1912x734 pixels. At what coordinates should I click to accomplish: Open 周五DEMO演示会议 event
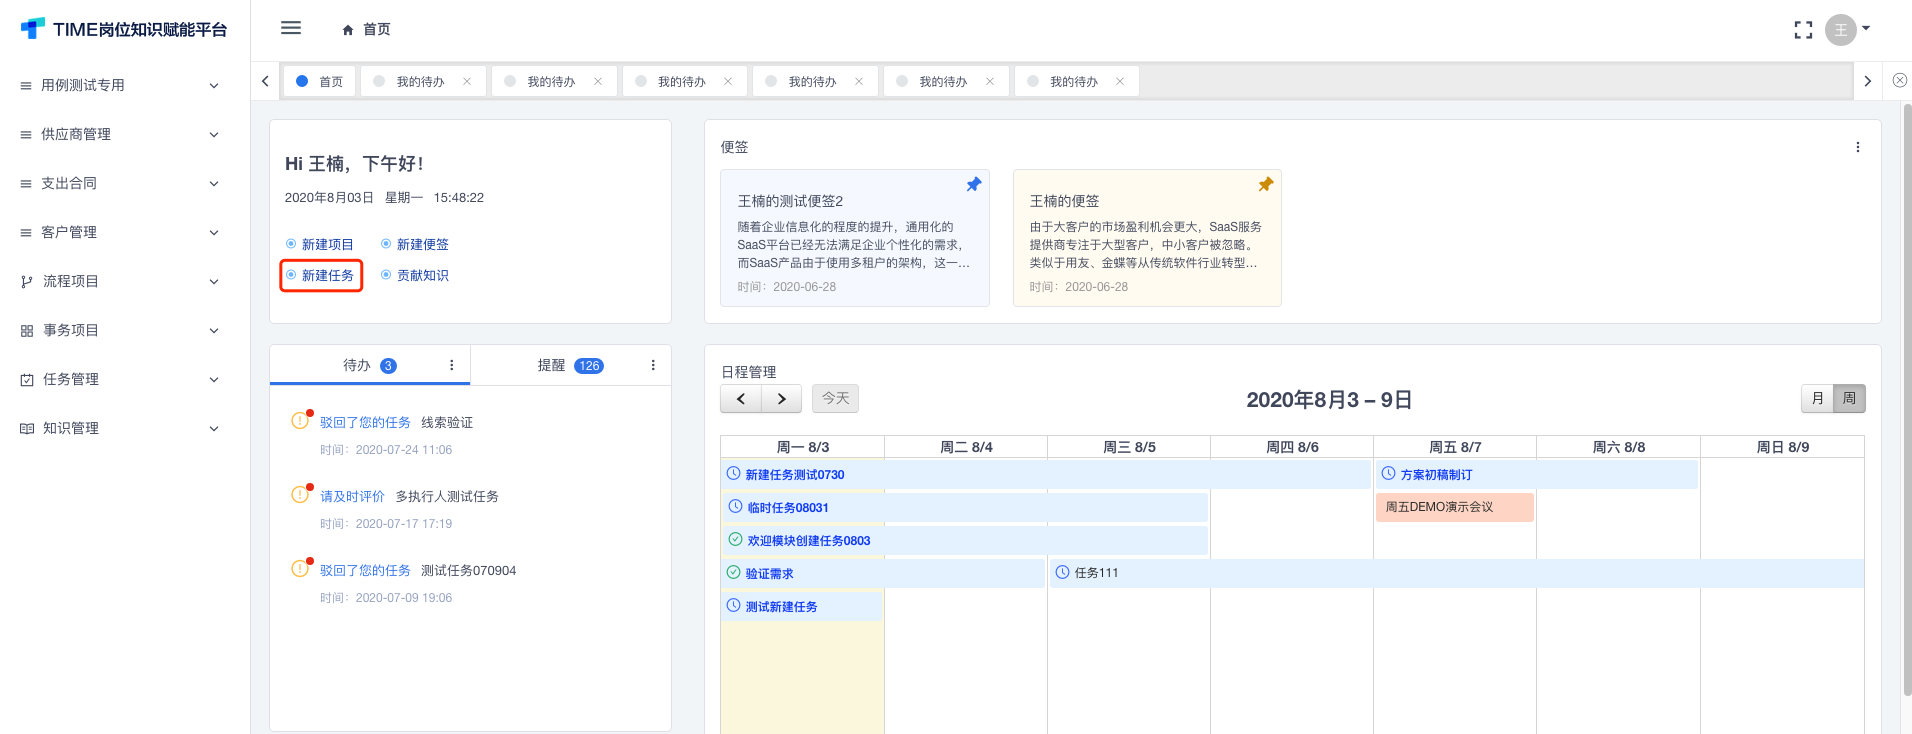pos(1455,507)
